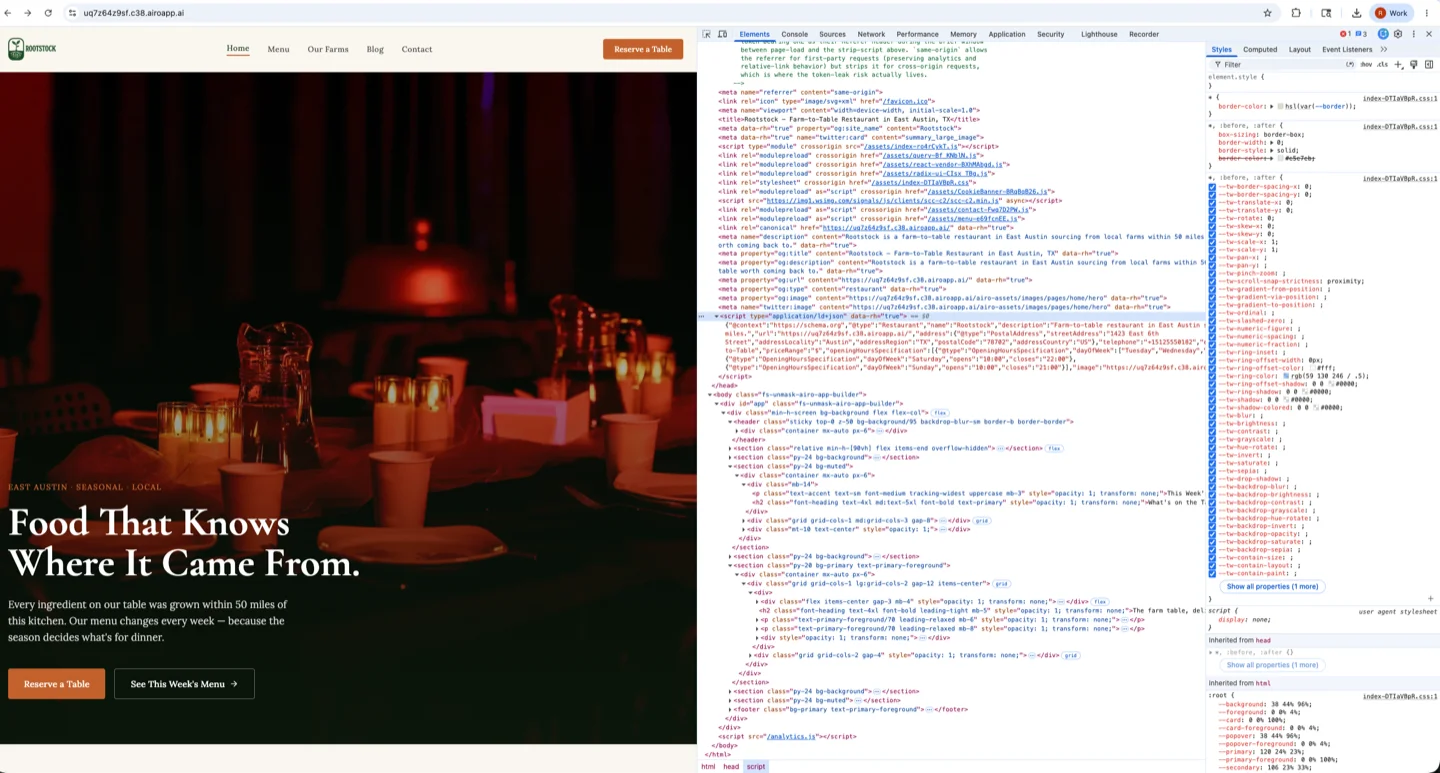This screenshot has width=1440, height=773.
Task: Click the tab search icon next to extensions
Action: click(1326, 13)
